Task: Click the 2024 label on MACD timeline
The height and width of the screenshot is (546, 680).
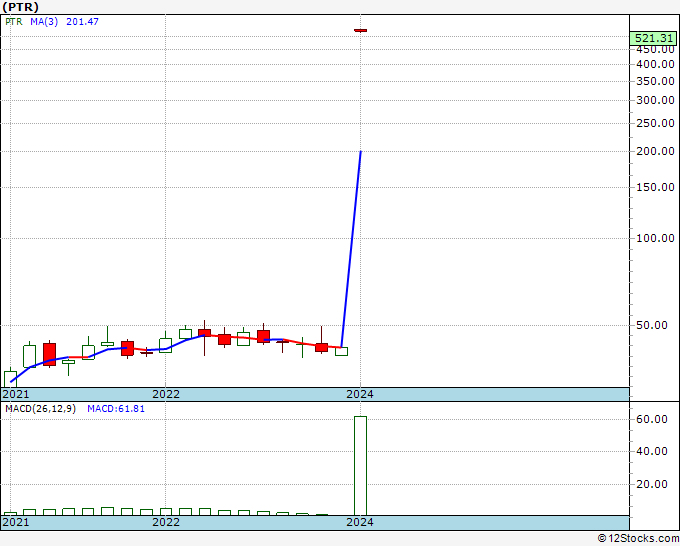Action: [360, 522]
